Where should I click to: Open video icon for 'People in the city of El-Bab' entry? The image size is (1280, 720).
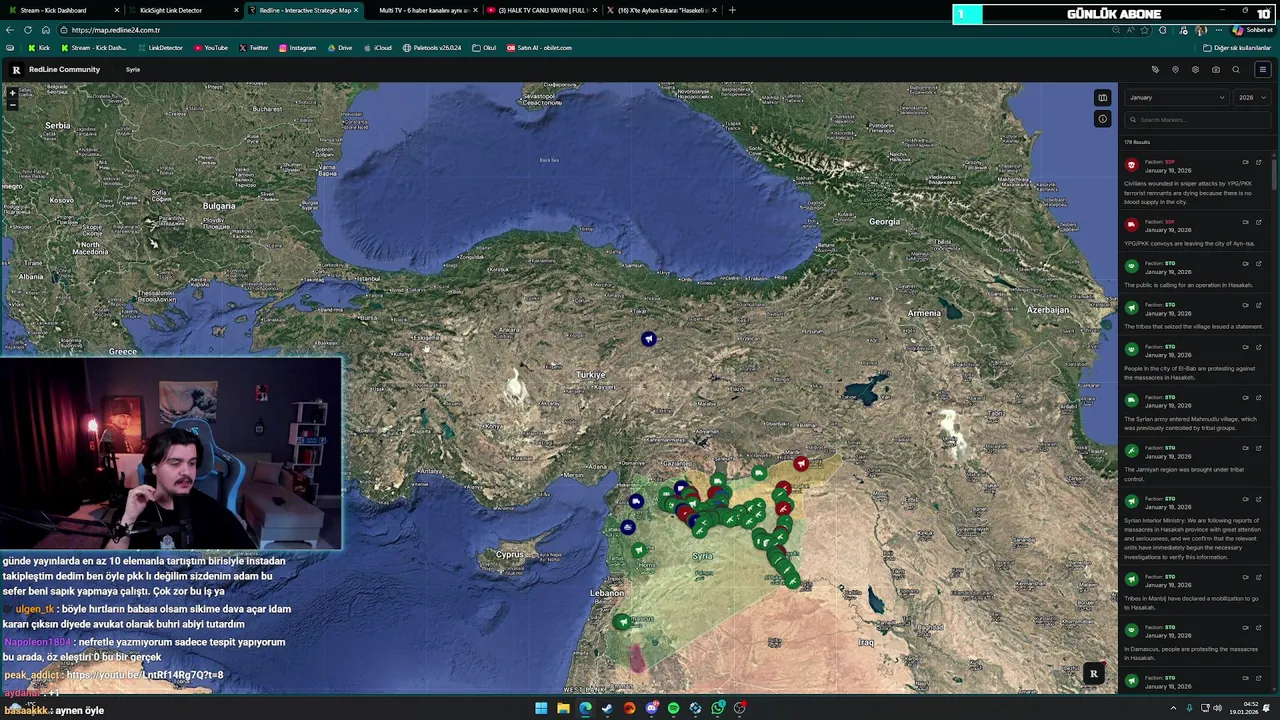tap(1246, 347)
